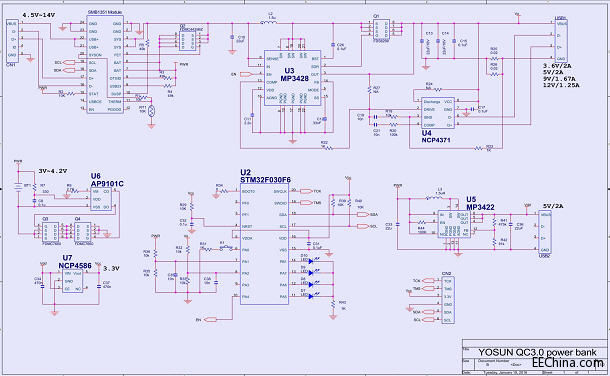Screen dimensions: 610x376
Task: Click the CN1 input connector
Action: (x=12, y=40)
